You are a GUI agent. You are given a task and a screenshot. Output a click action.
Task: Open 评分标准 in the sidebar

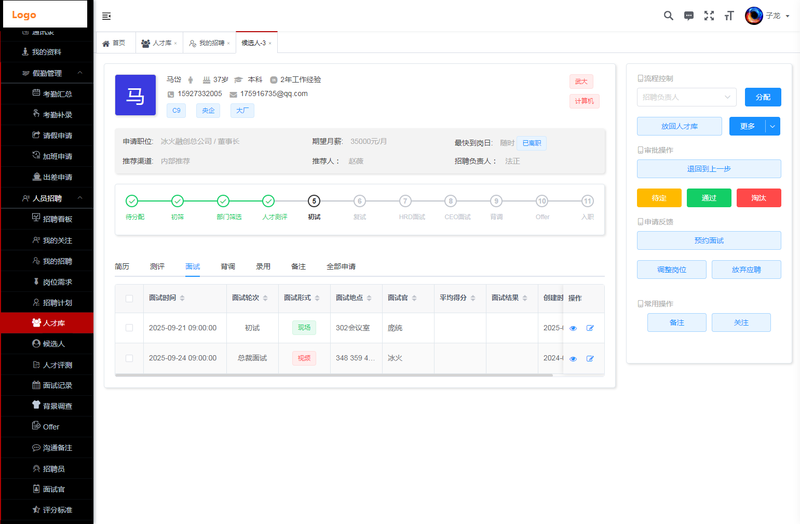click(x=47, y=510)
